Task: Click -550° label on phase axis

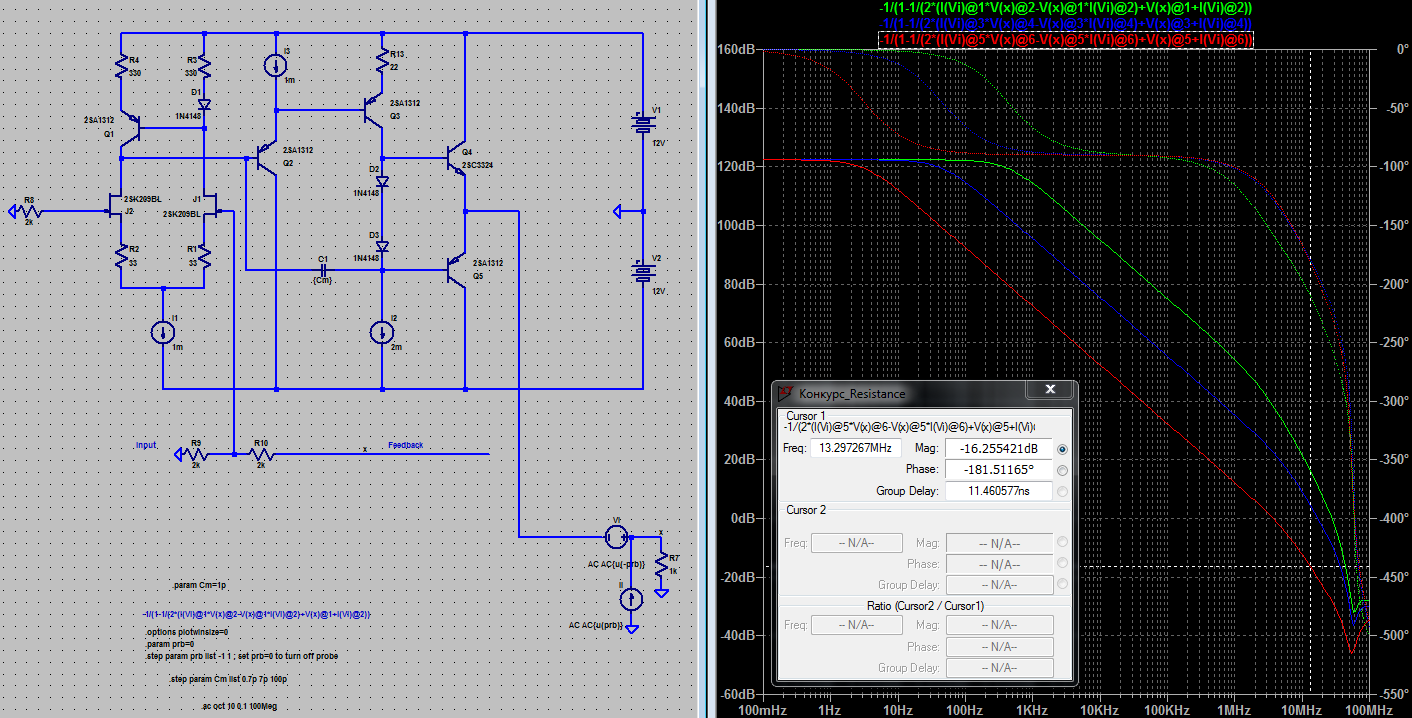Action: [x=1392, y=693]
